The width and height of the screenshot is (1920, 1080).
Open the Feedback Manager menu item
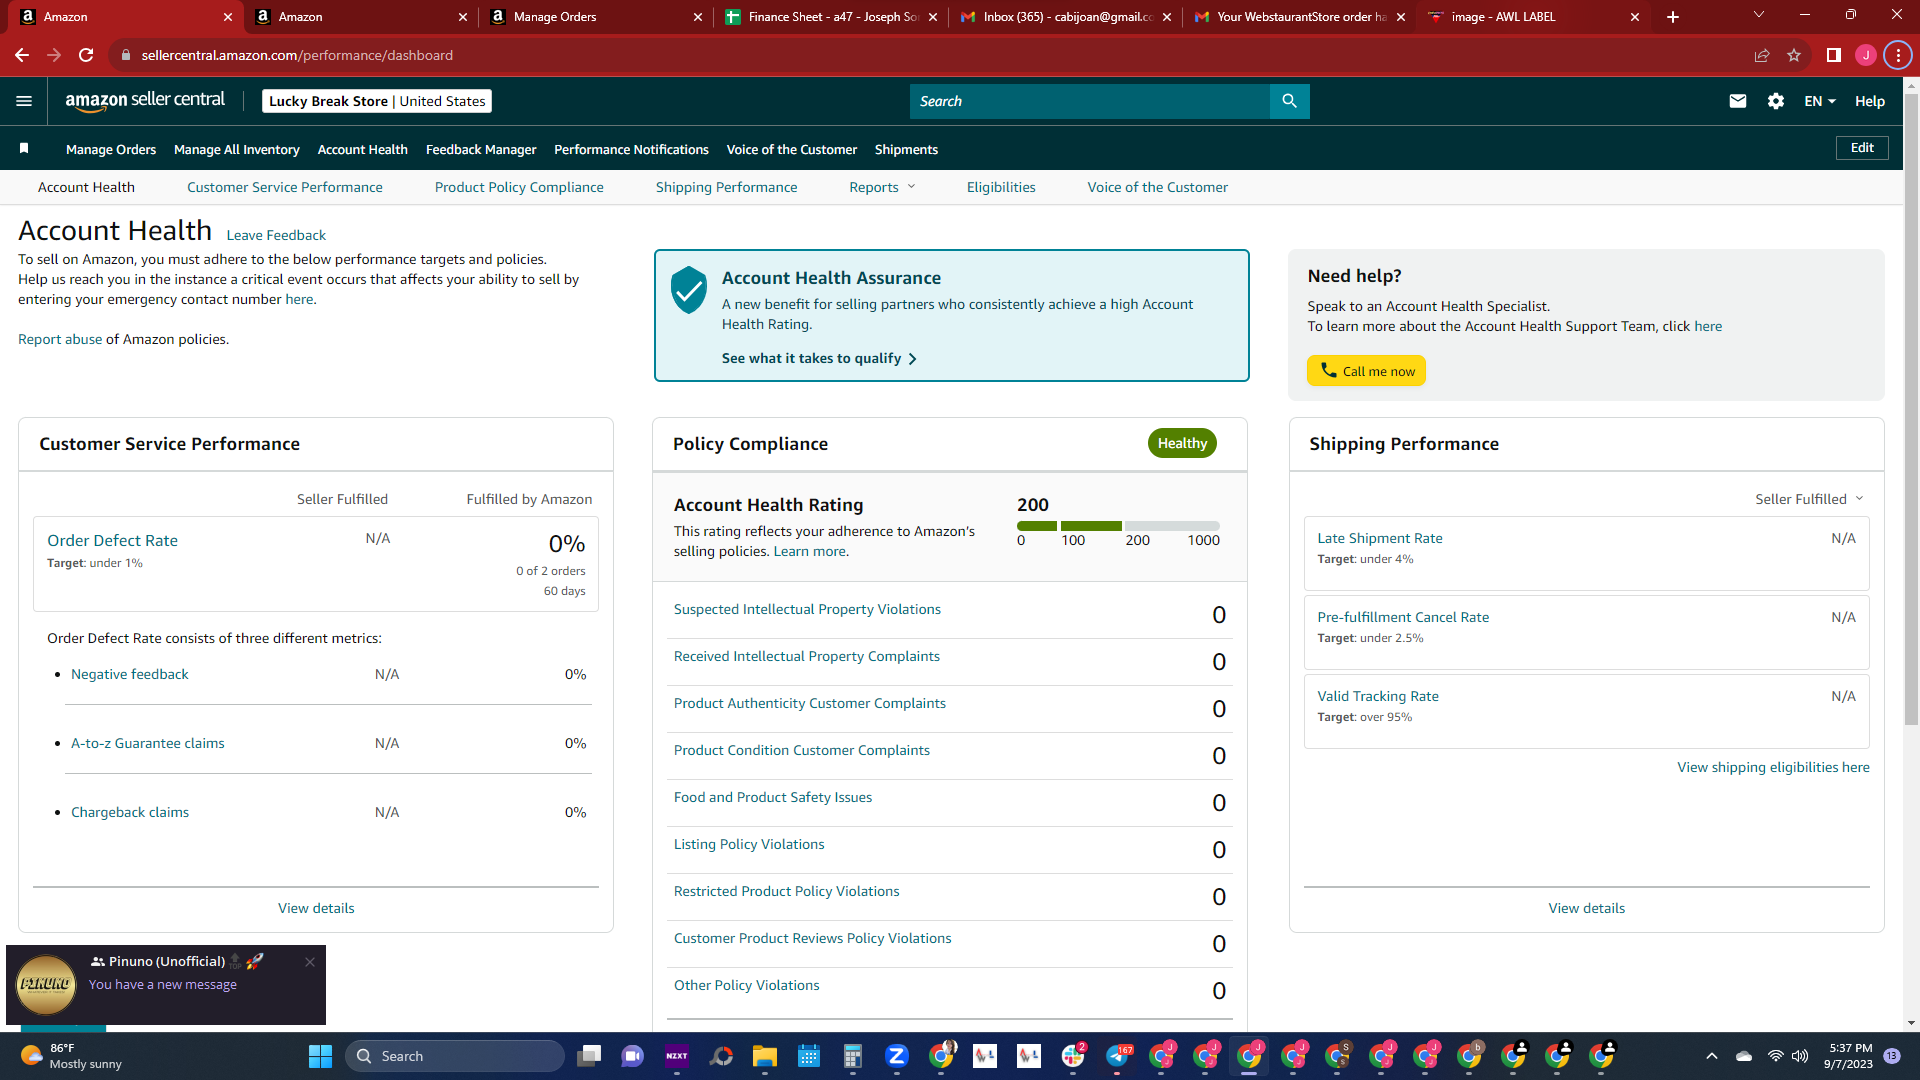[481, 149]
